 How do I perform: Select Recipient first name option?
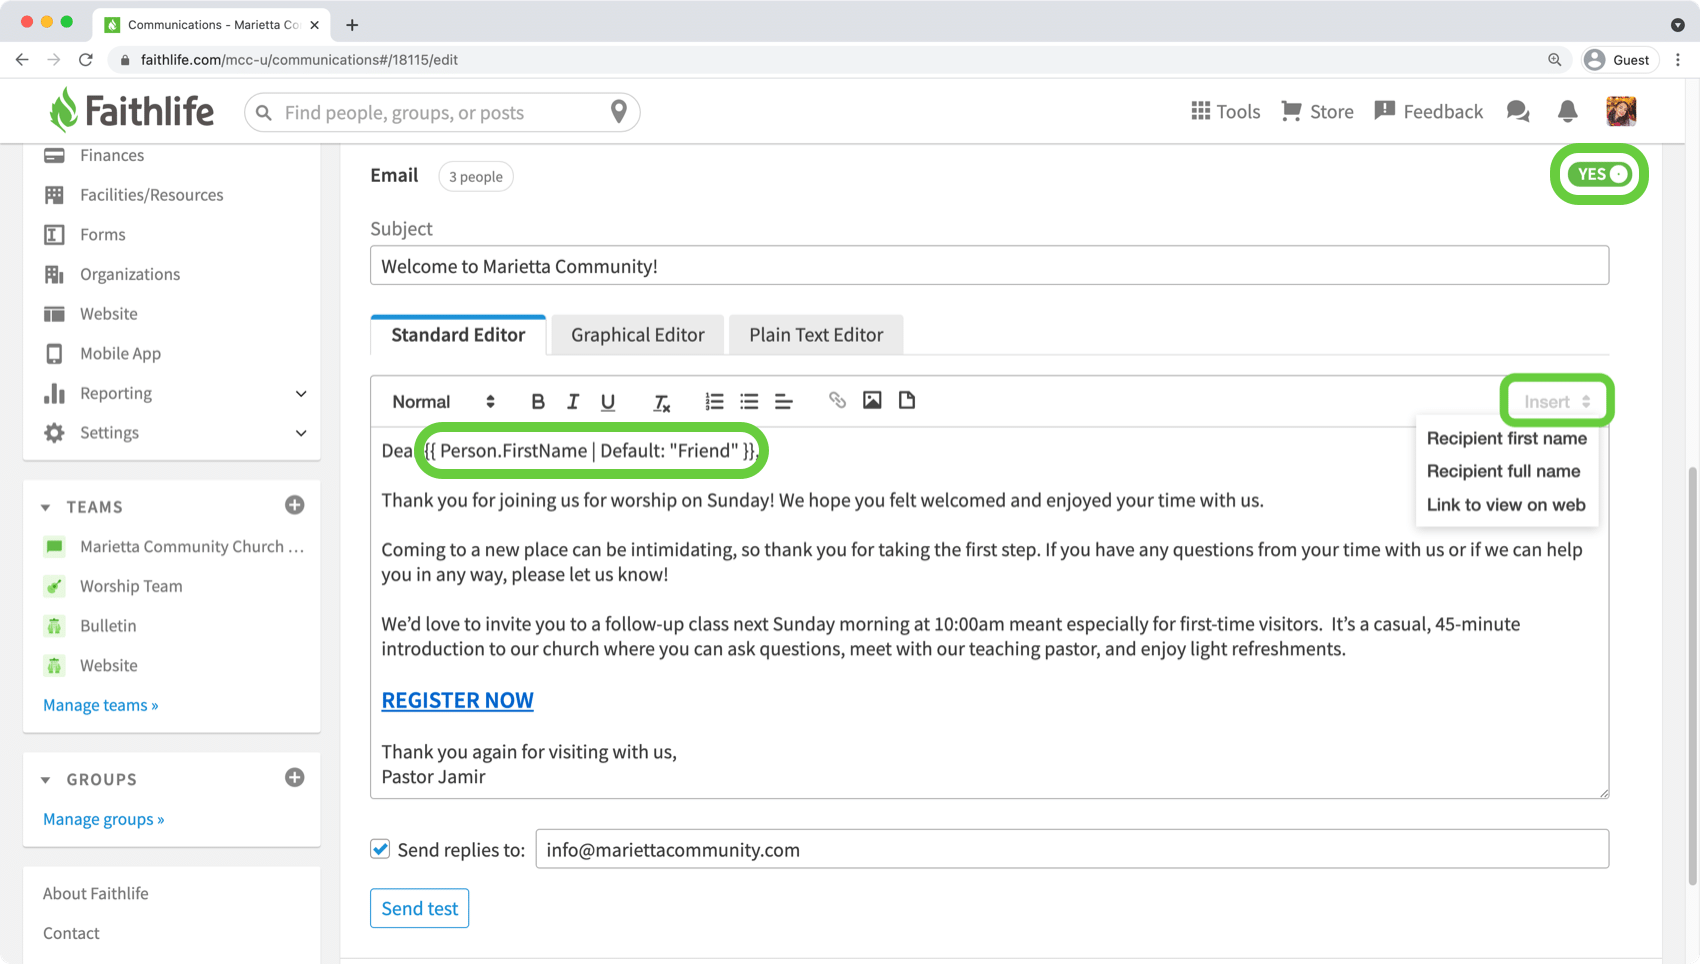[x=1506, y=438]
